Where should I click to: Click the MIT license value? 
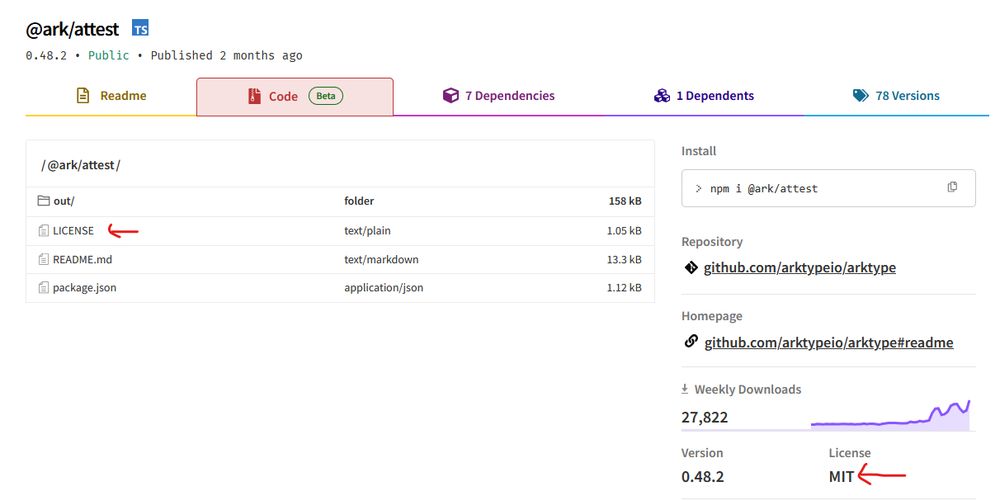(841, 477)
